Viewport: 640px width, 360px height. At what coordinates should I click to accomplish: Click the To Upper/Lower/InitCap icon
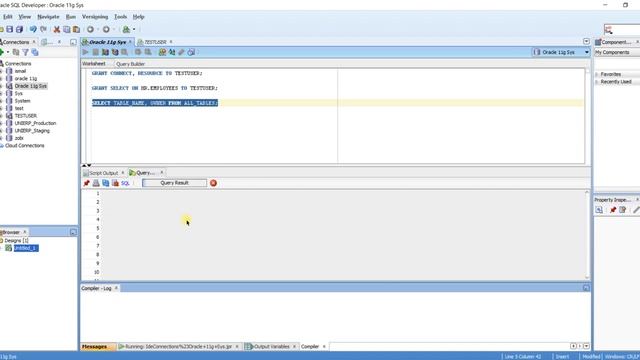coord(172,52)
